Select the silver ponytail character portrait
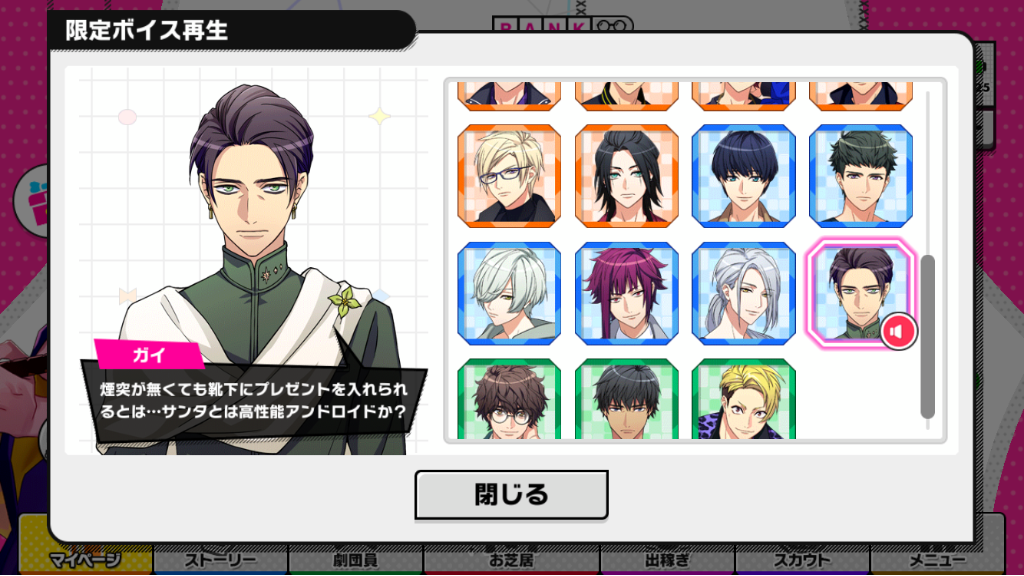This screenshot has height=576, width=1024. 744,293
